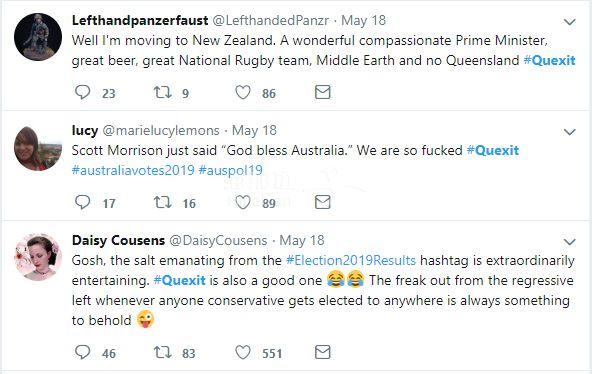Viewport: 592px width, 374px height.
Task: Expand the chevron menu on lucy's tweet
Action: click(569, 132)
